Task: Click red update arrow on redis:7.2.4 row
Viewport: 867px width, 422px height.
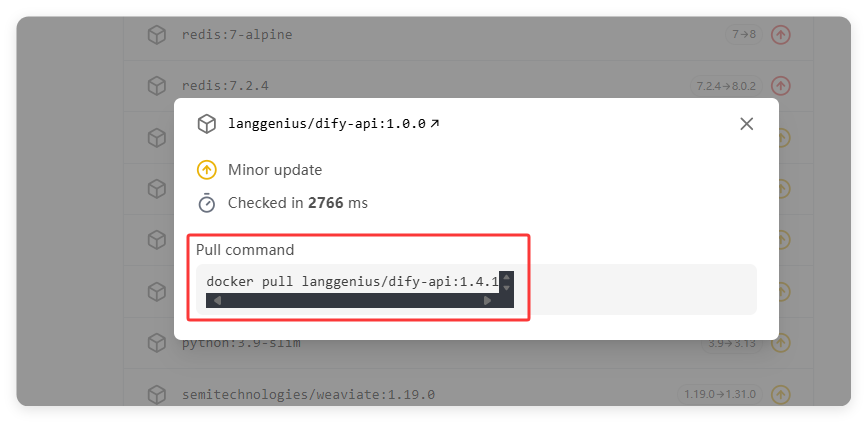Action: pos(781,86)
